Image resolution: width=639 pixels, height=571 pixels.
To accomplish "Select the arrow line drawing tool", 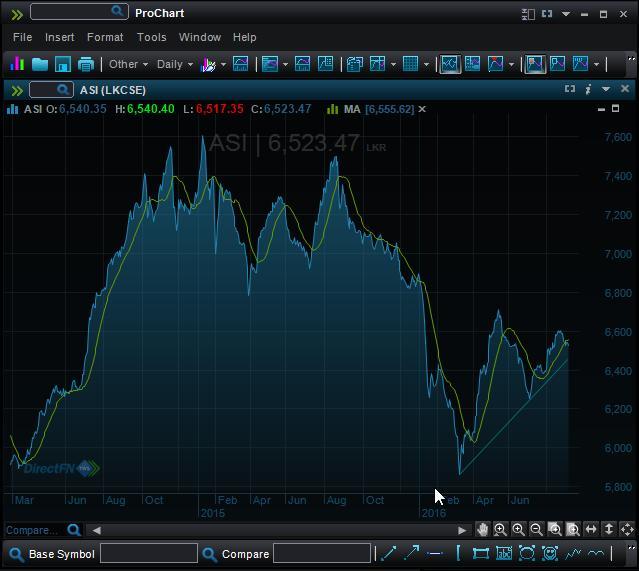I will (x=412, y=553).
